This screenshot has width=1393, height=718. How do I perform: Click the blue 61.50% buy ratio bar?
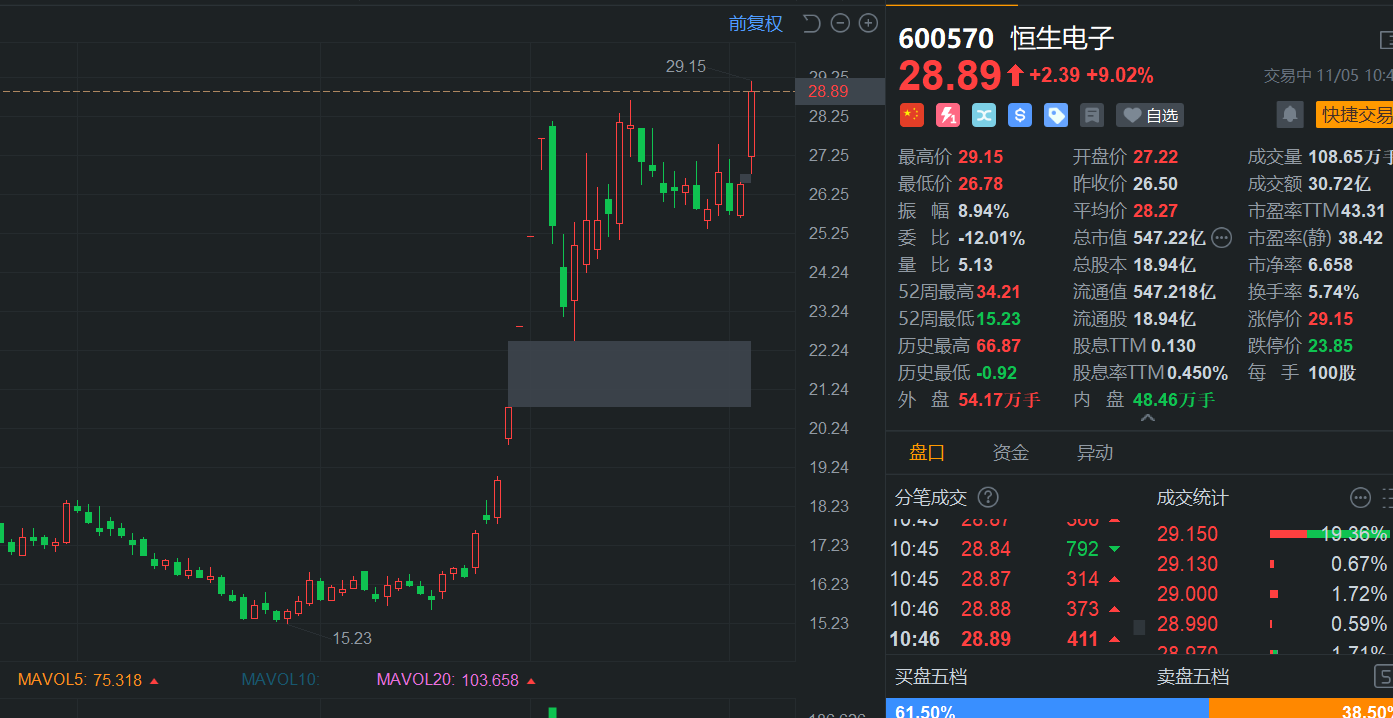pos(1047,708)
